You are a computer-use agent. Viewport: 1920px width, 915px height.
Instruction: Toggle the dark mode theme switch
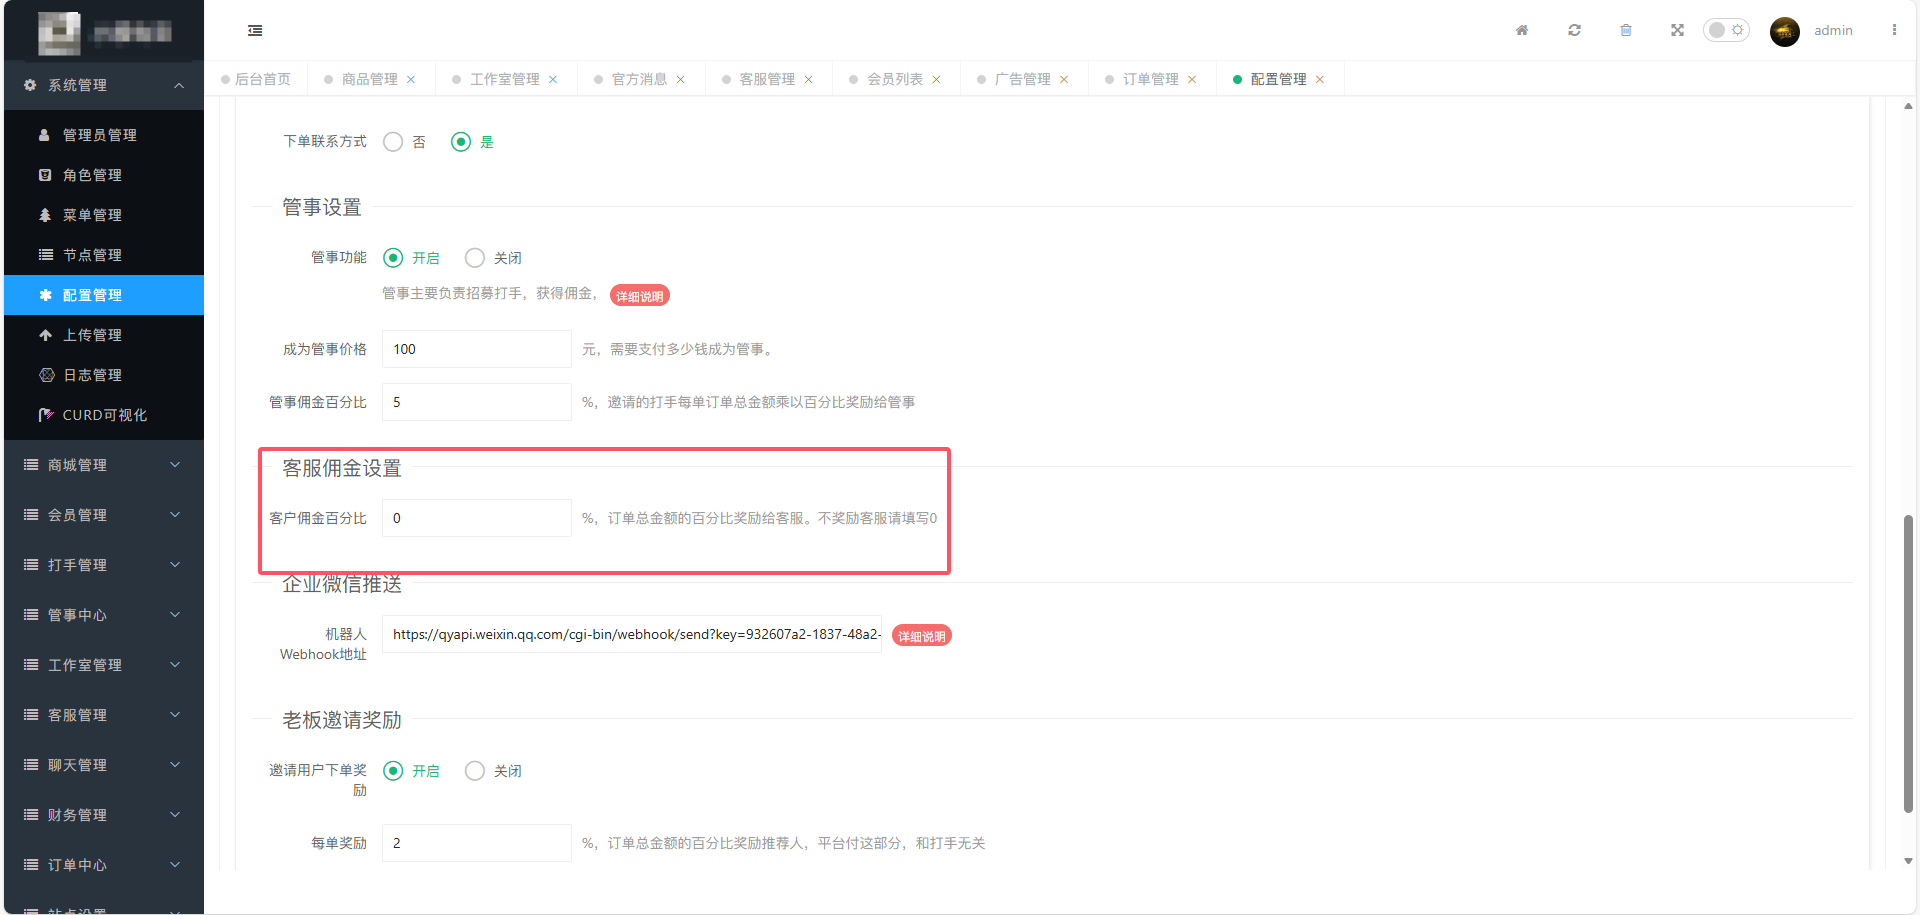[x=1726, y=30]
